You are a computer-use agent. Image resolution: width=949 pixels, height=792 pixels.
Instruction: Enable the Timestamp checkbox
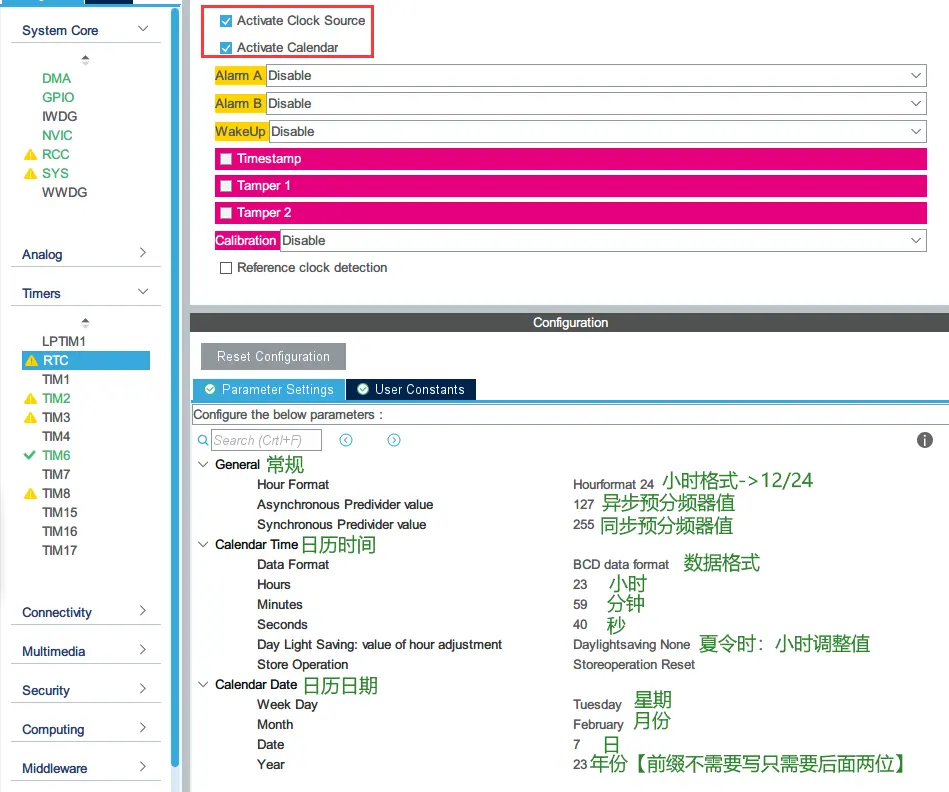[x=226, y=159]
